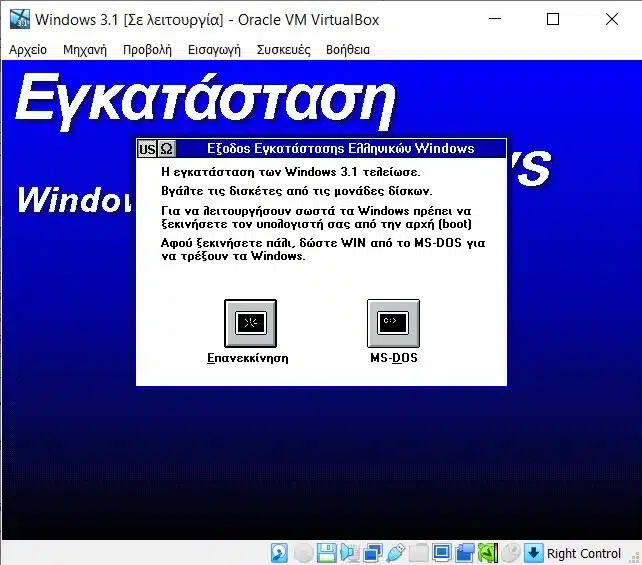642x565 pixels.
Task: Click the Right Control host key label
Action: coord(584,554)
